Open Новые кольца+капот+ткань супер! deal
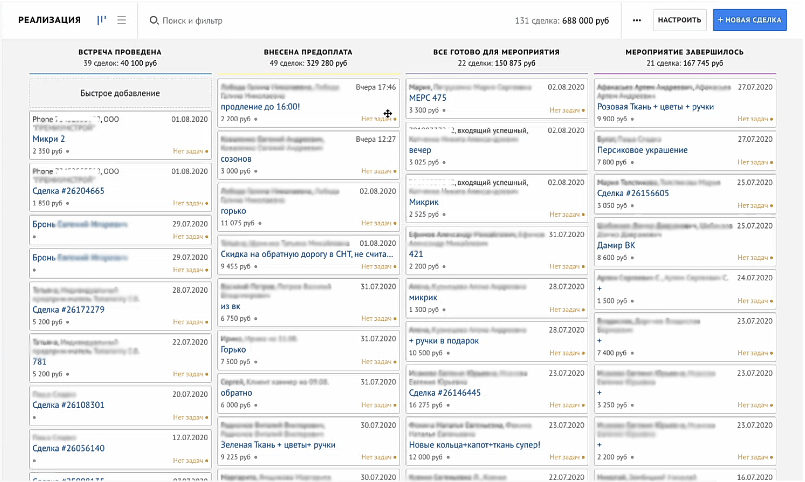 point(474,445)
